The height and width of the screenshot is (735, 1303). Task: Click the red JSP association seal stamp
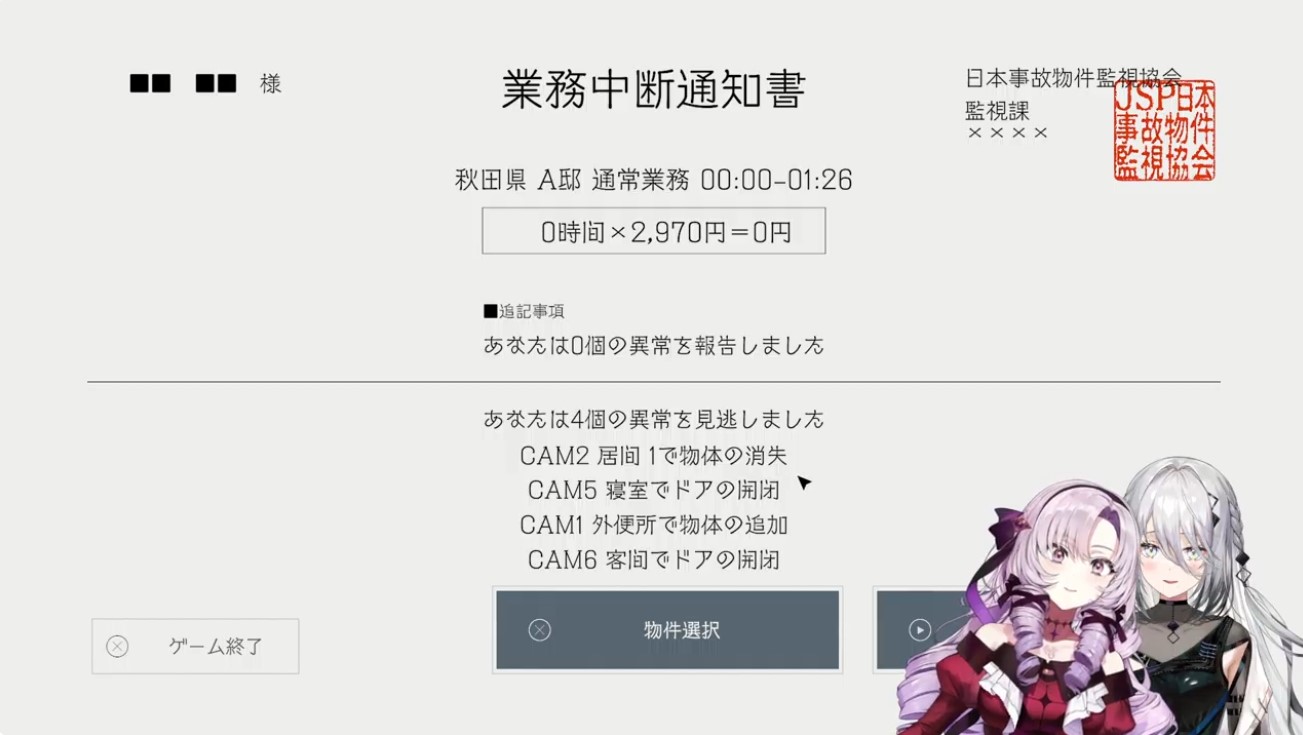[1165, 131]
